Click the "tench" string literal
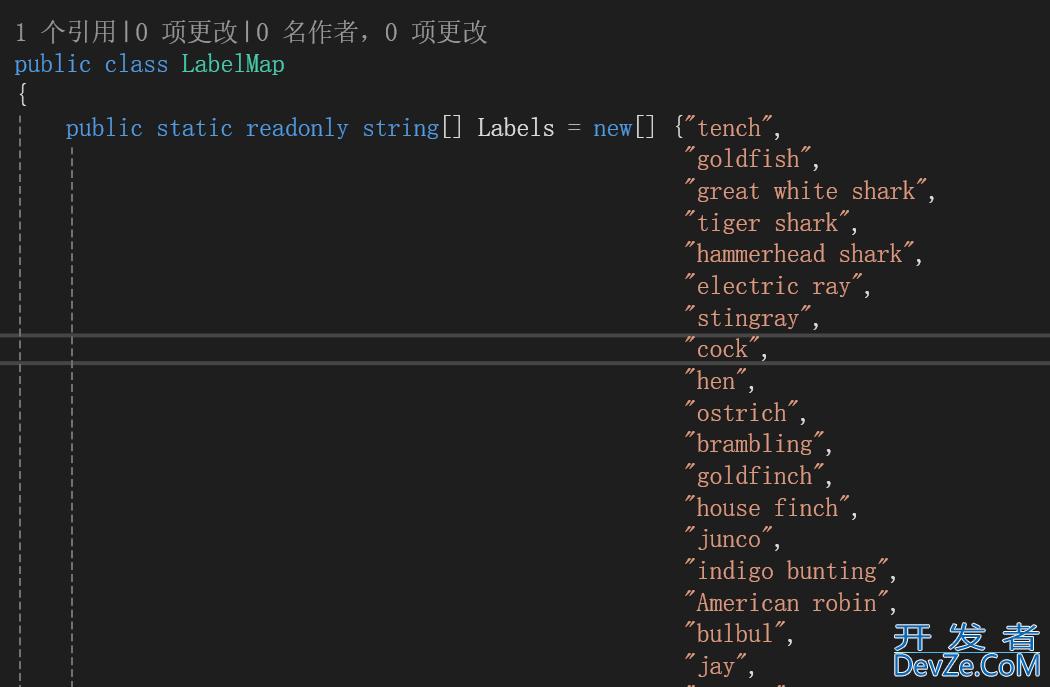The width and height of the screenshot is (1050, 687). tap(729, 128)
